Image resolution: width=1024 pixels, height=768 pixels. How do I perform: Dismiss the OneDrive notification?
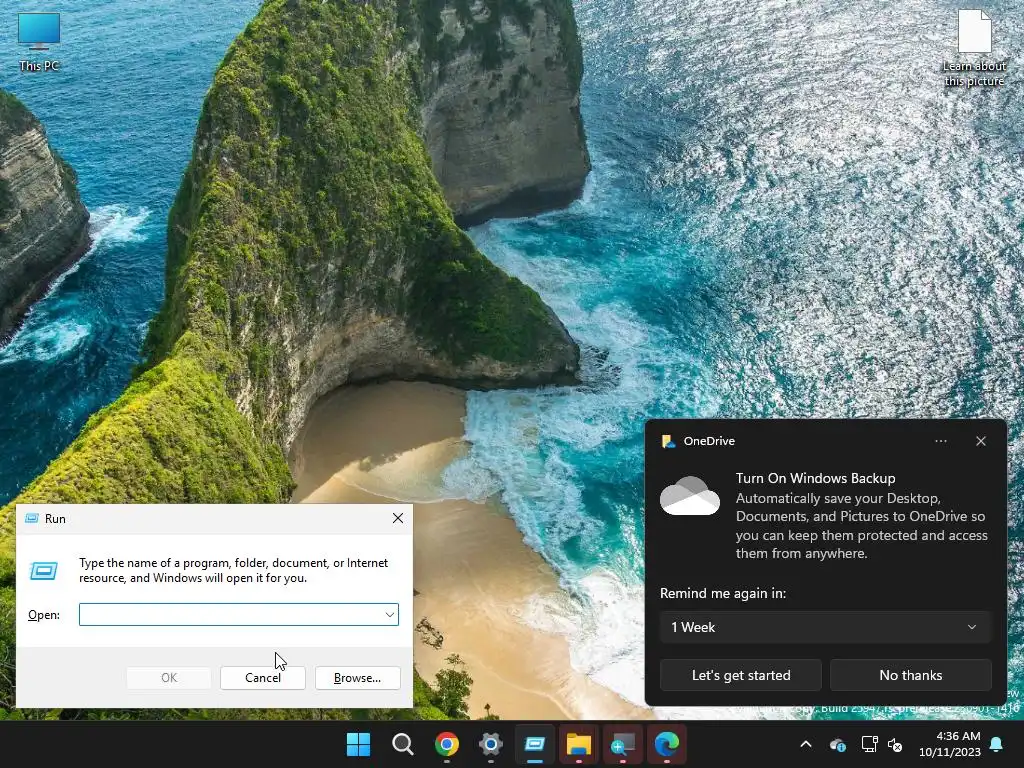pos(981,441)
